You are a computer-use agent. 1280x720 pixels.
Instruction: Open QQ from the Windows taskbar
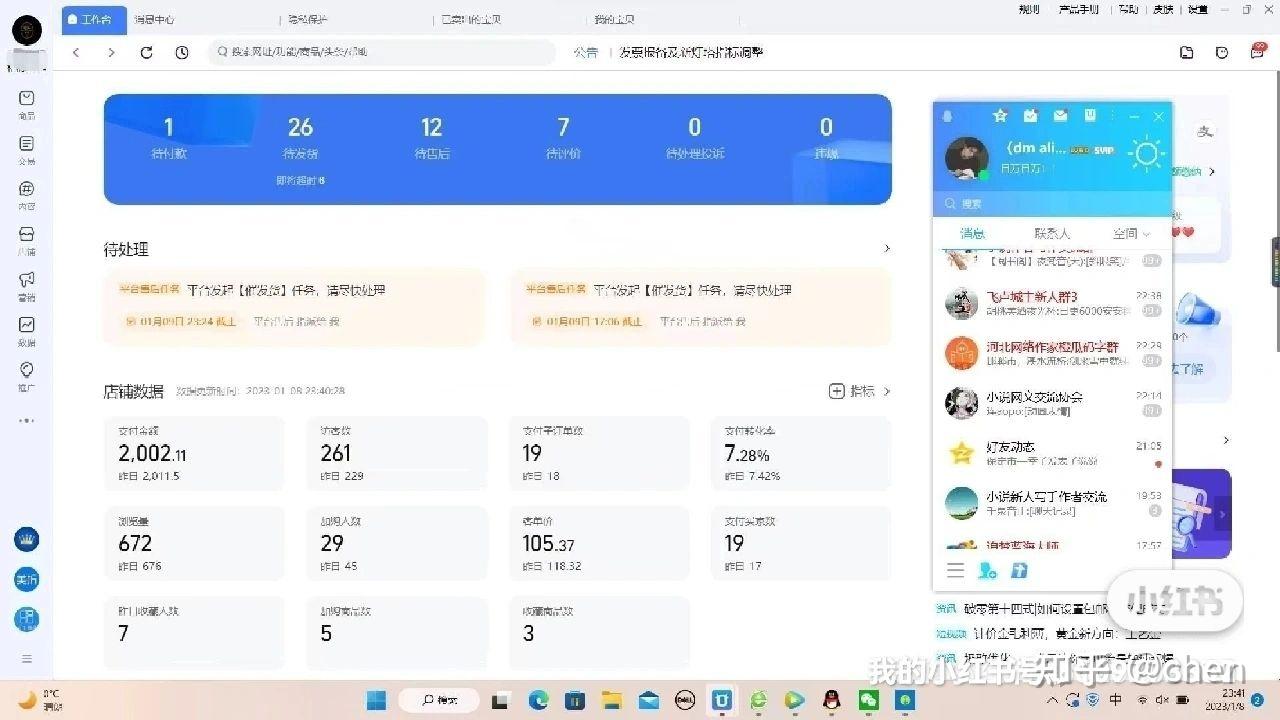coord(831,700)
